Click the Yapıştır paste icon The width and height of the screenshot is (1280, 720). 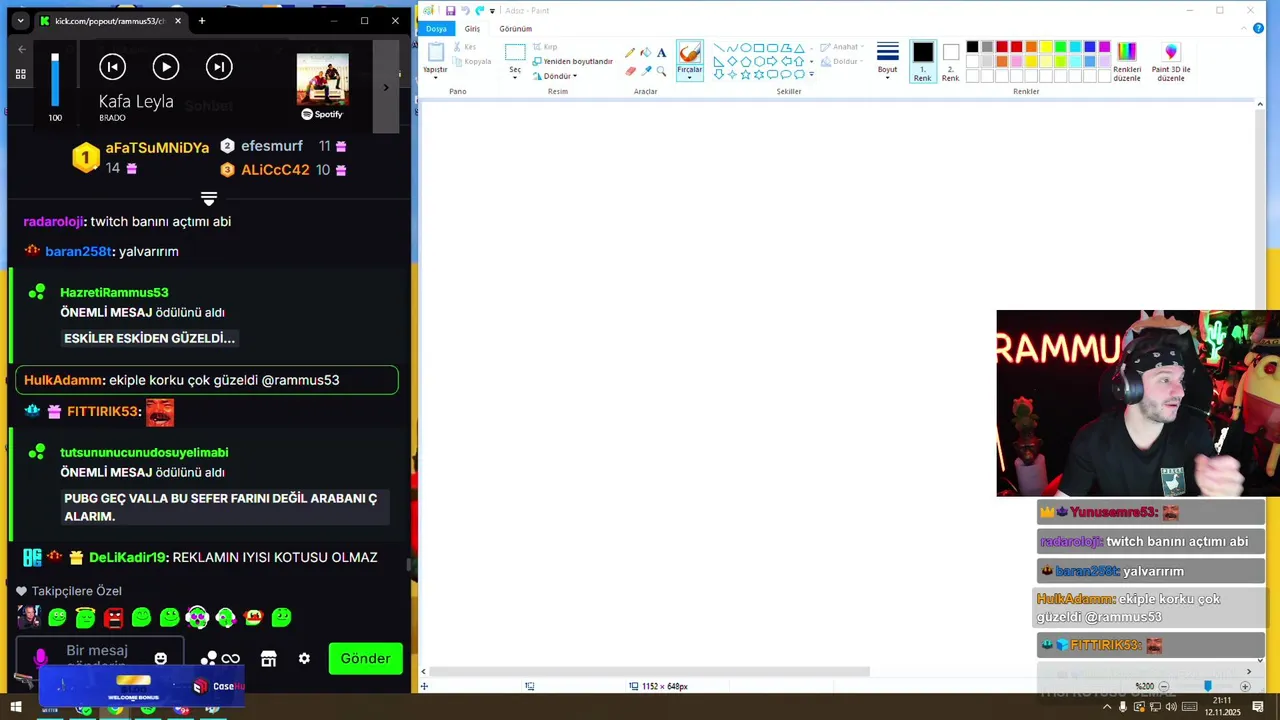point(435,52)
